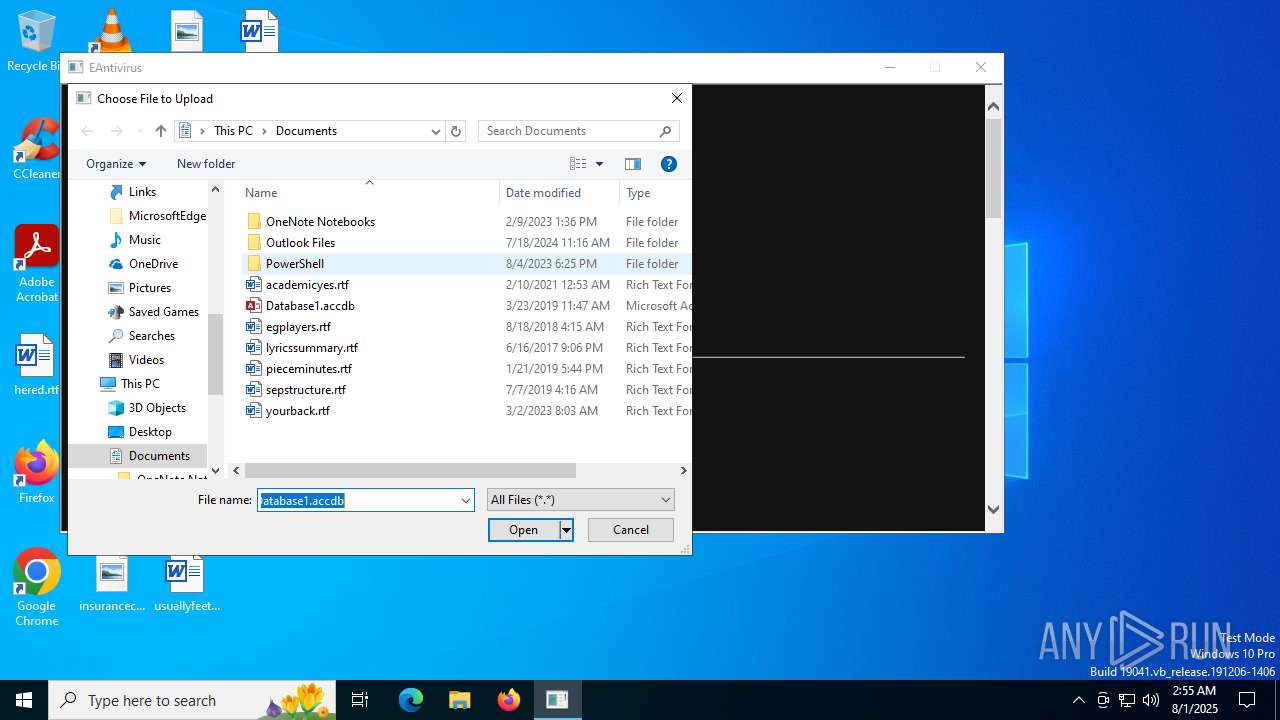Open the Open button split arrow
The width and height of the screenshot is (1280, 720).
(x=566, y=530)
